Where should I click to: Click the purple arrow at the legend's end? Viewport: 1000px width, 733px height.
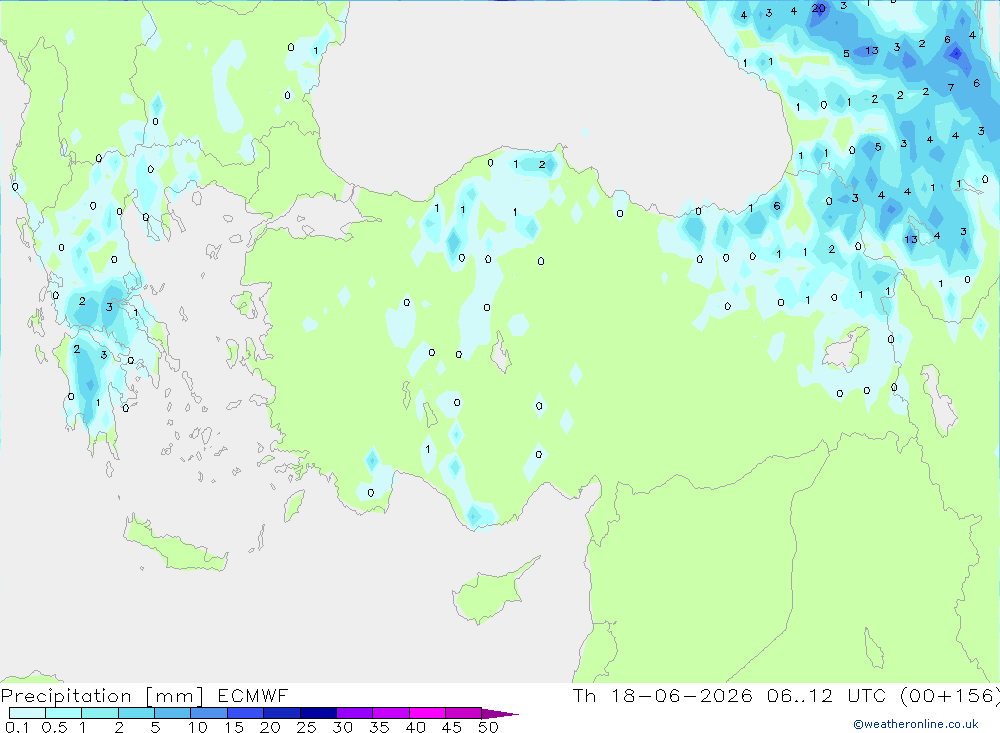pyautogui.click(x=500, y=714)
